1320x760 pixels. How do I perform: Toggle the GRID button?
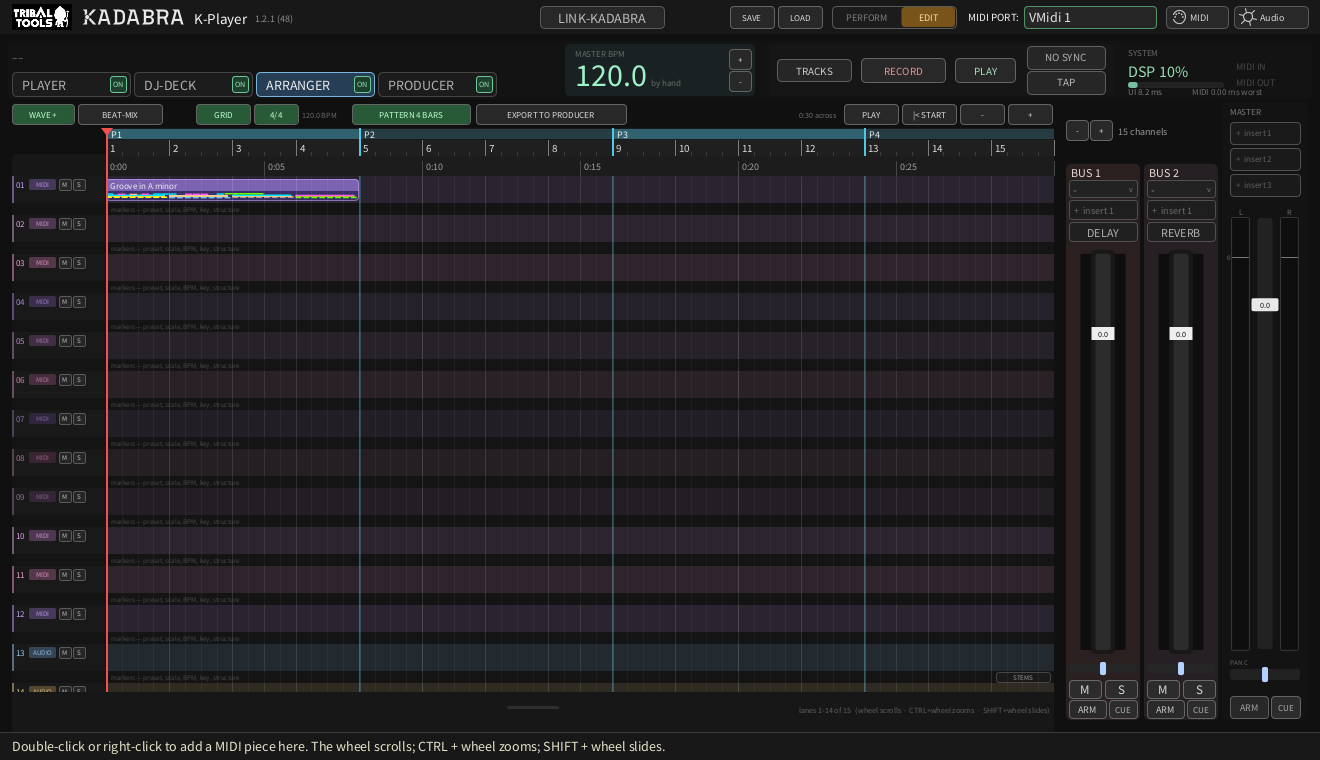223,115
